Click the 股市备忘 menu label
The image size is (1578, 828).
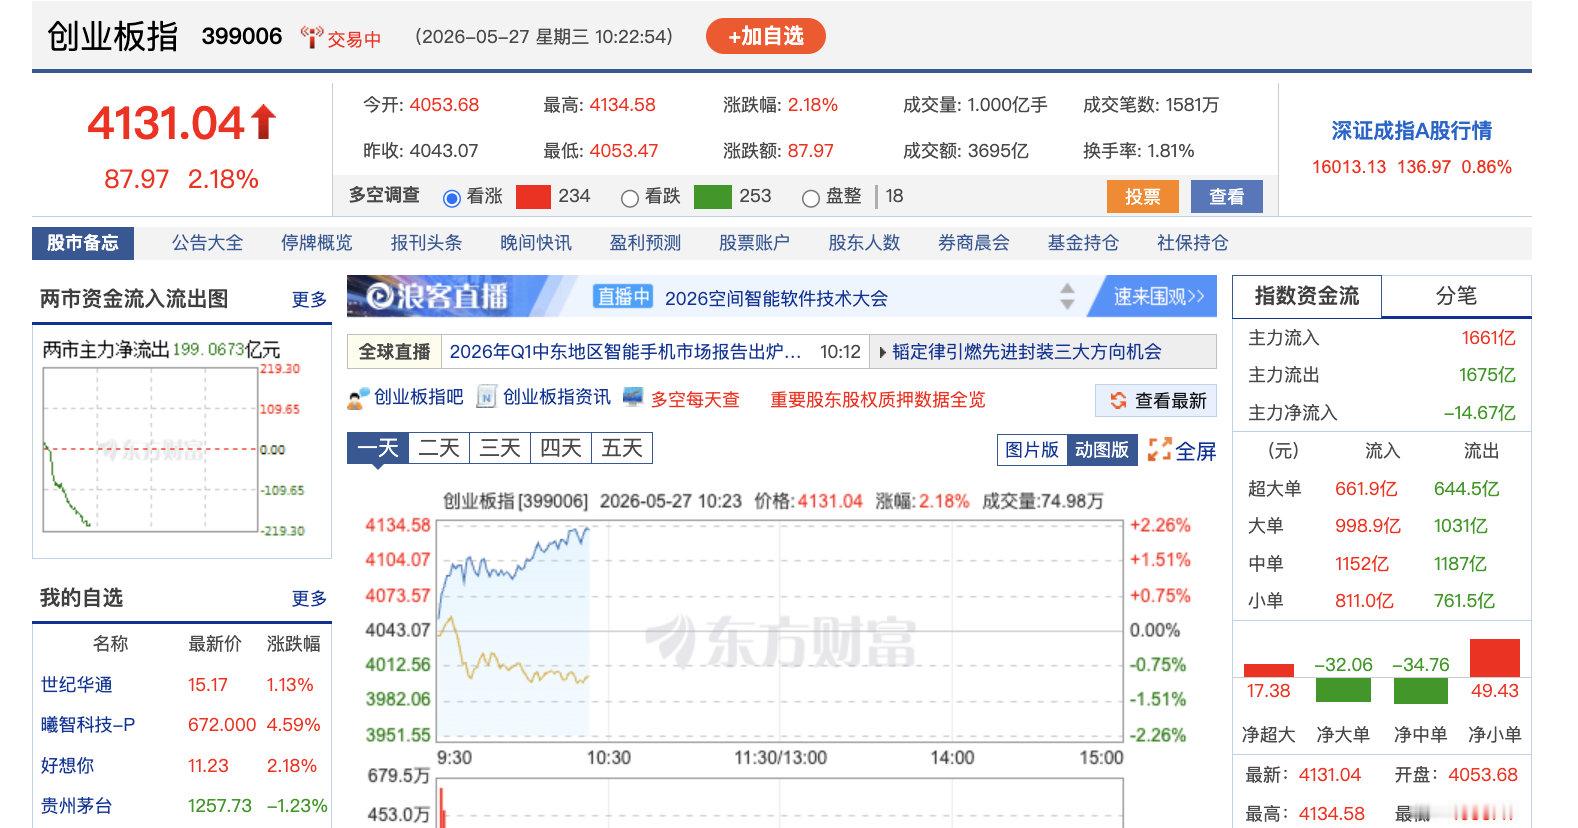click(83, 243)
